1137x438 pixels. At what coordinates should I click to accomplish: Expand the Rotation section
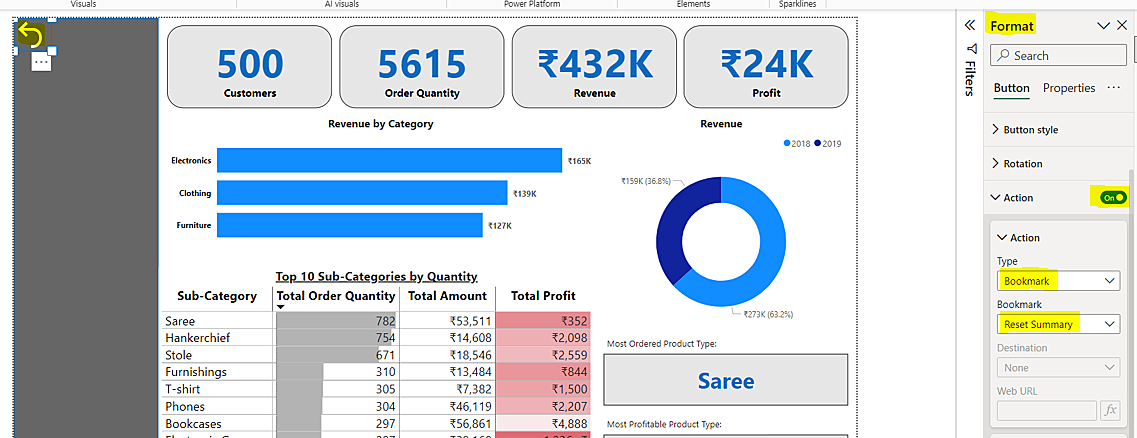pyautogui.click(x=1022, y=164)
